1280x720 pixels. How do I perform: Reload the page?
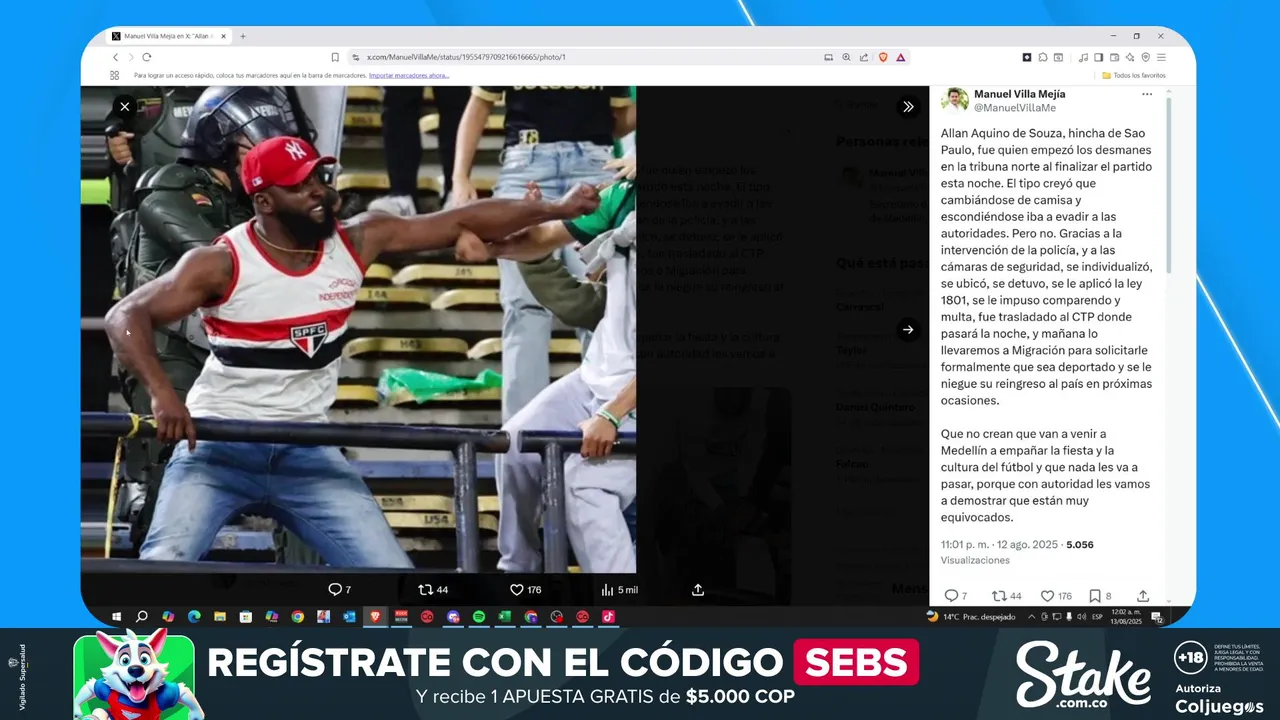(146, 57)
